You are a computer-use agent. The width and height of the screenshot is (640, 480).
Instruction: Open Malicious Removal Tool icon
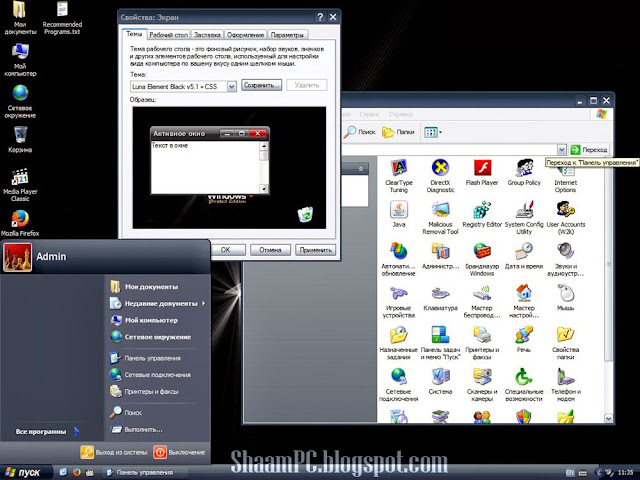point(440,218)
